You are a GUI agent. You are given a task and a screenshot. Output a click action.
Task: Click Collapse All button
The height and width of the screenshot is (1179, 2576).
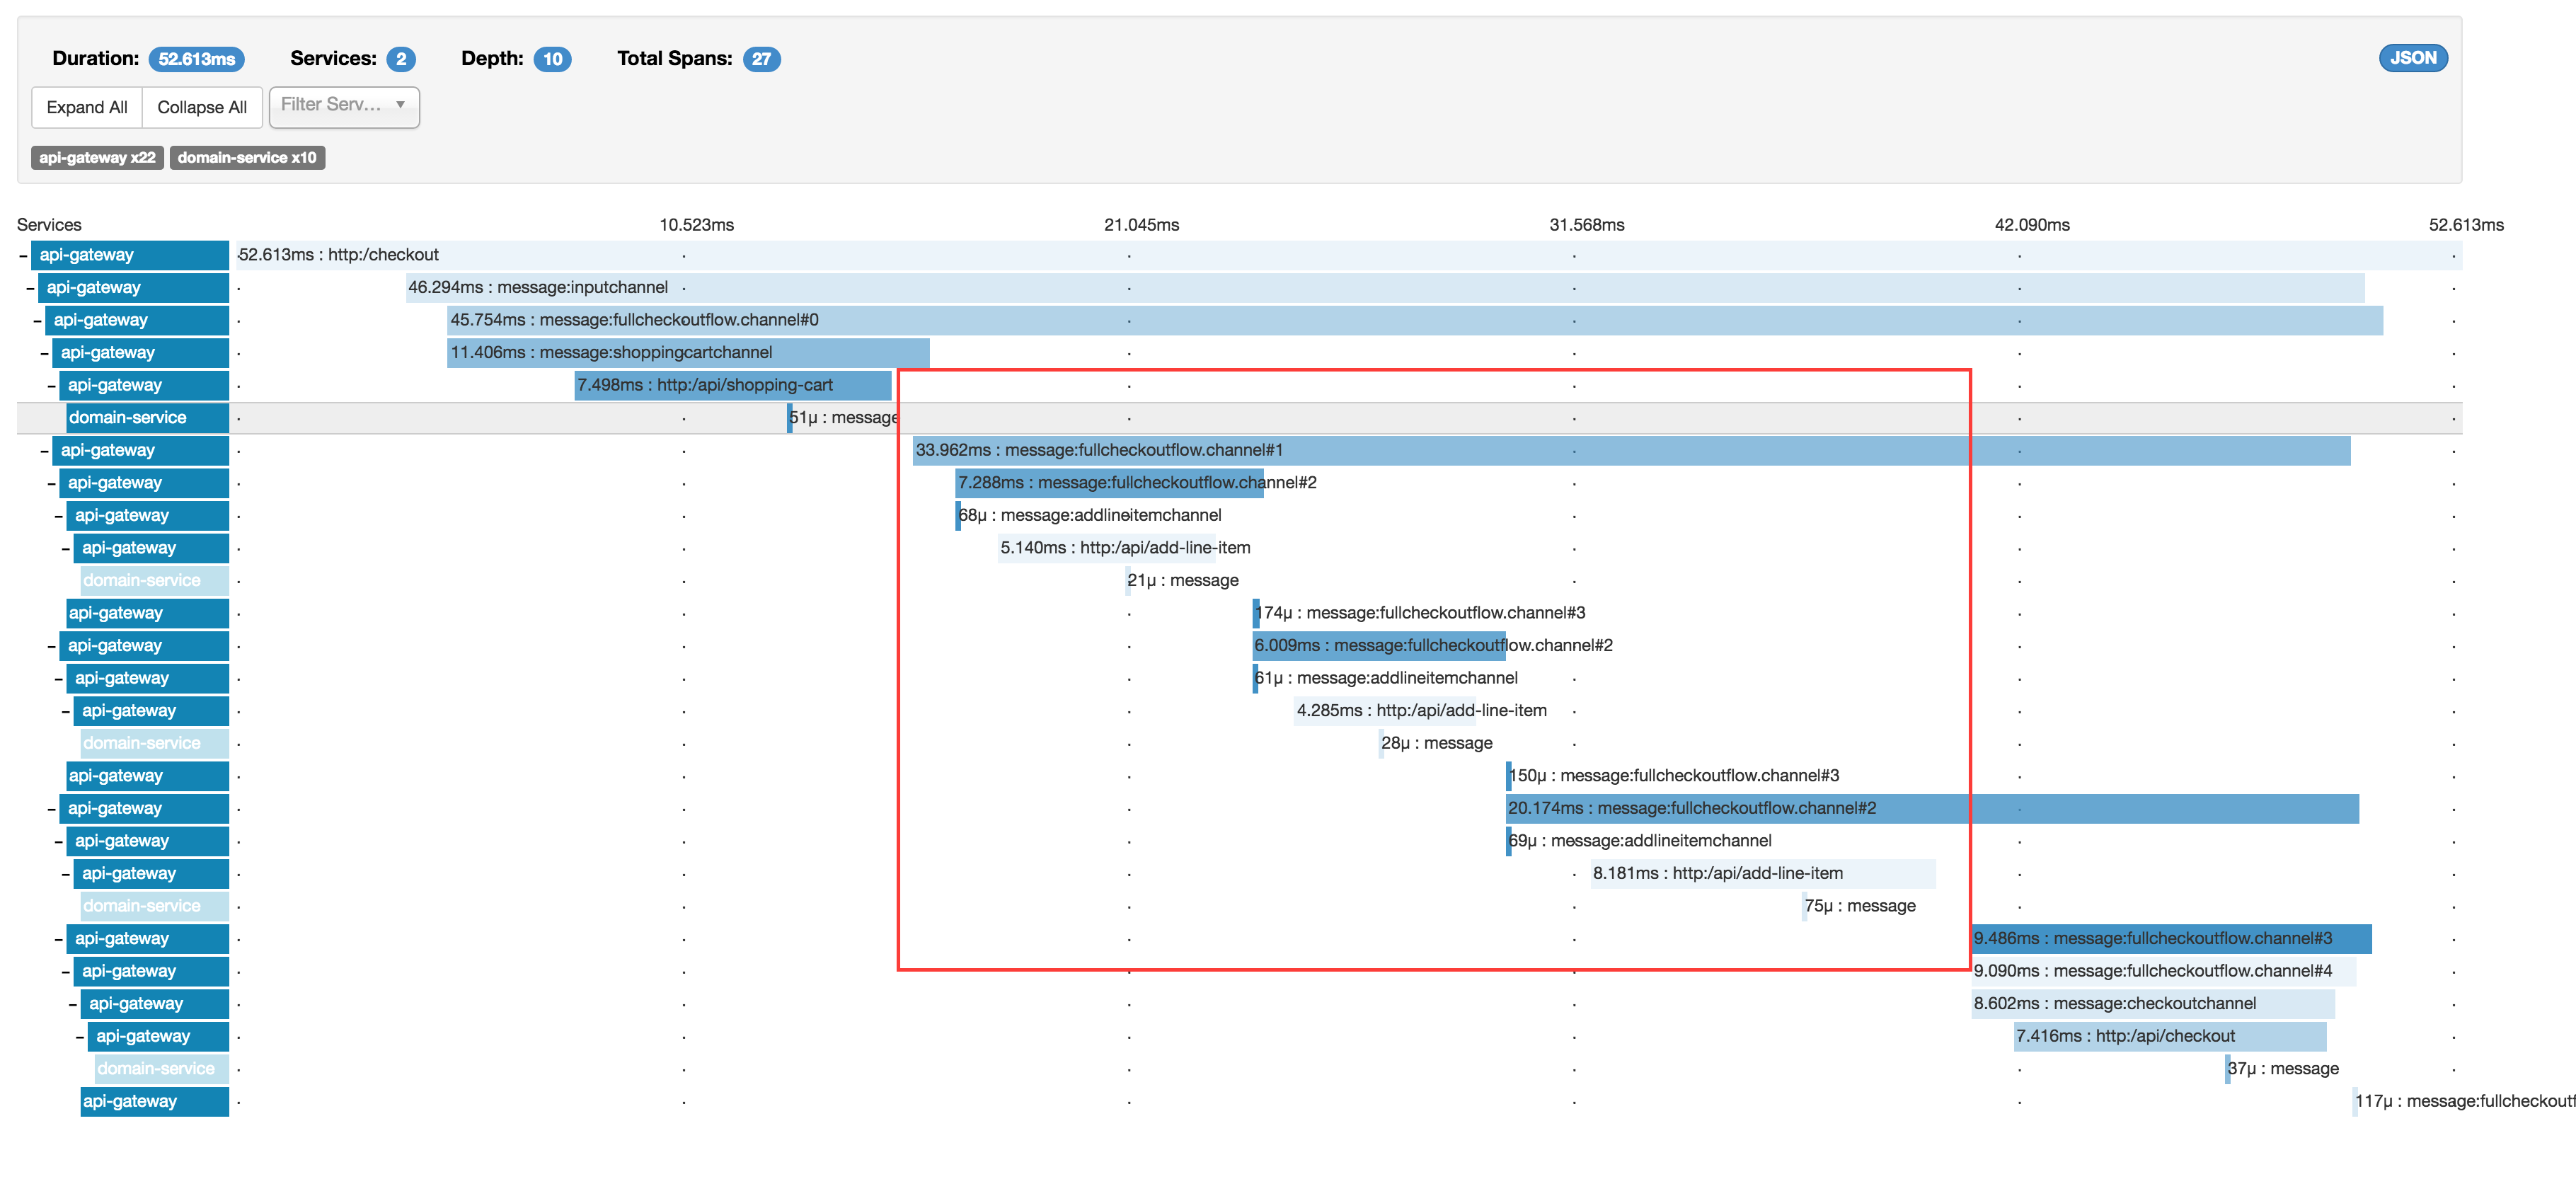point(202,107)
